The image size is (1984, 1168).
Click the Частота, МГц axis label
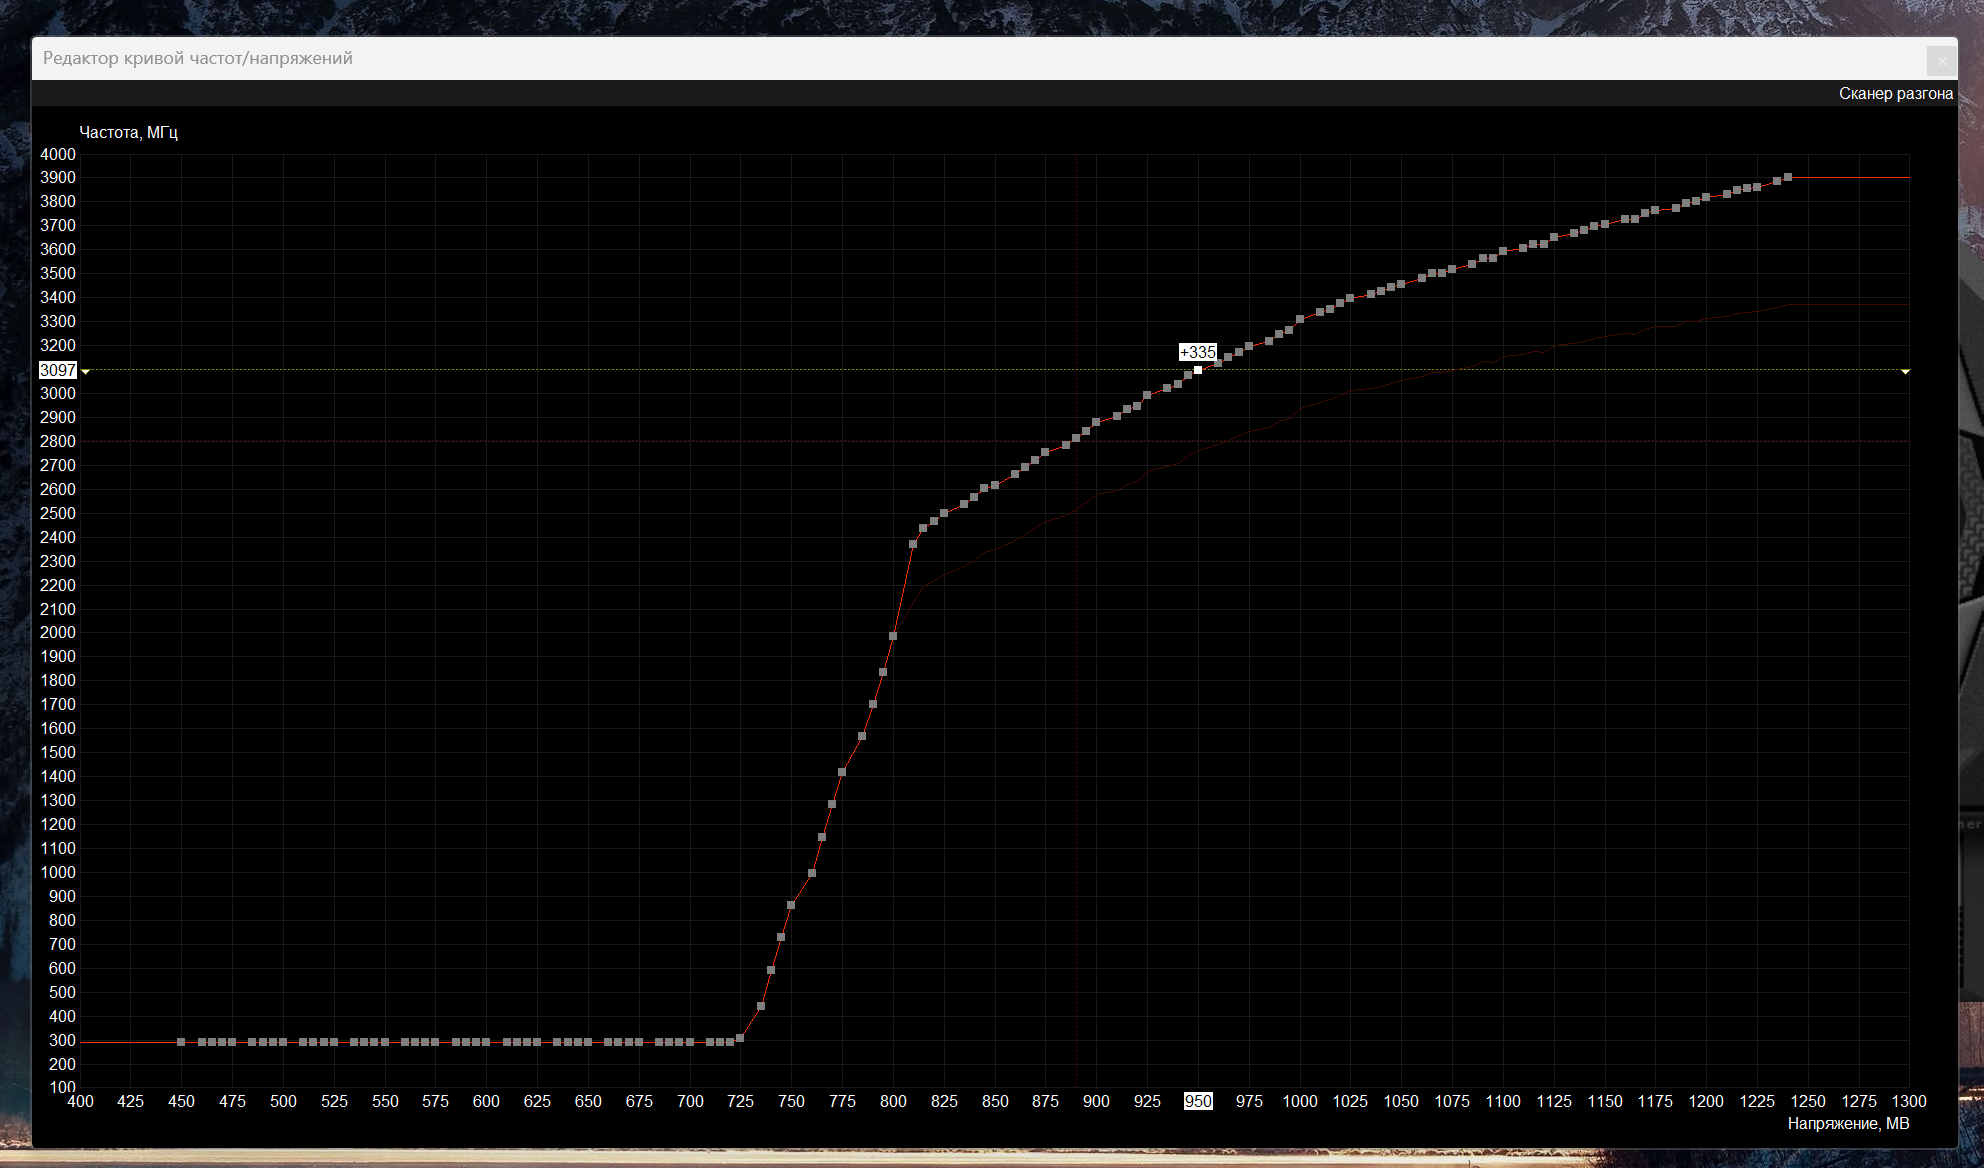point(128,132)
